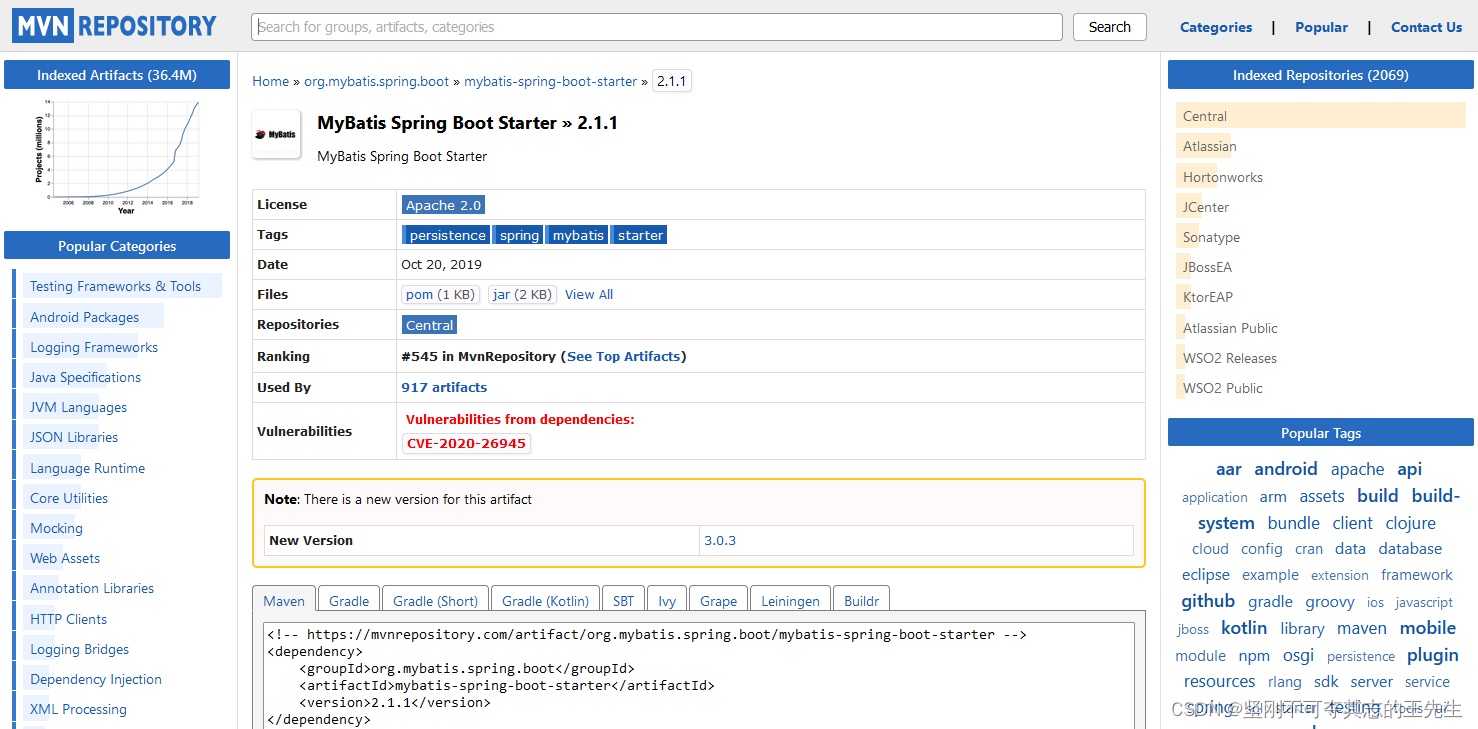This screenshot has height=729, width=1478.
Task: Switch to the Gradle (Short) tab
Action: tap(435, 600)
